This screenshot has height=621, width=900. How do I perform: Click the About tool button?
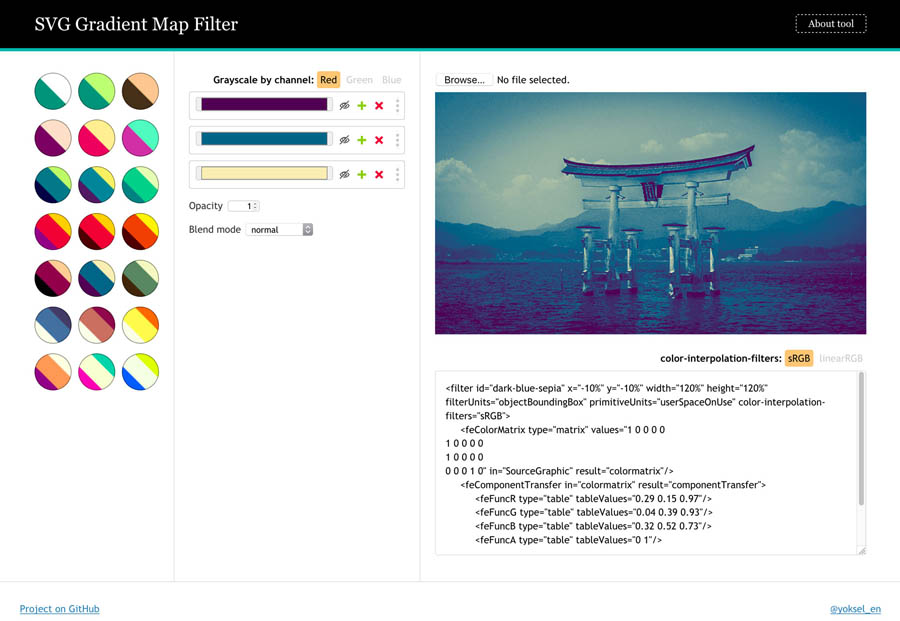[x=830, y=24]
